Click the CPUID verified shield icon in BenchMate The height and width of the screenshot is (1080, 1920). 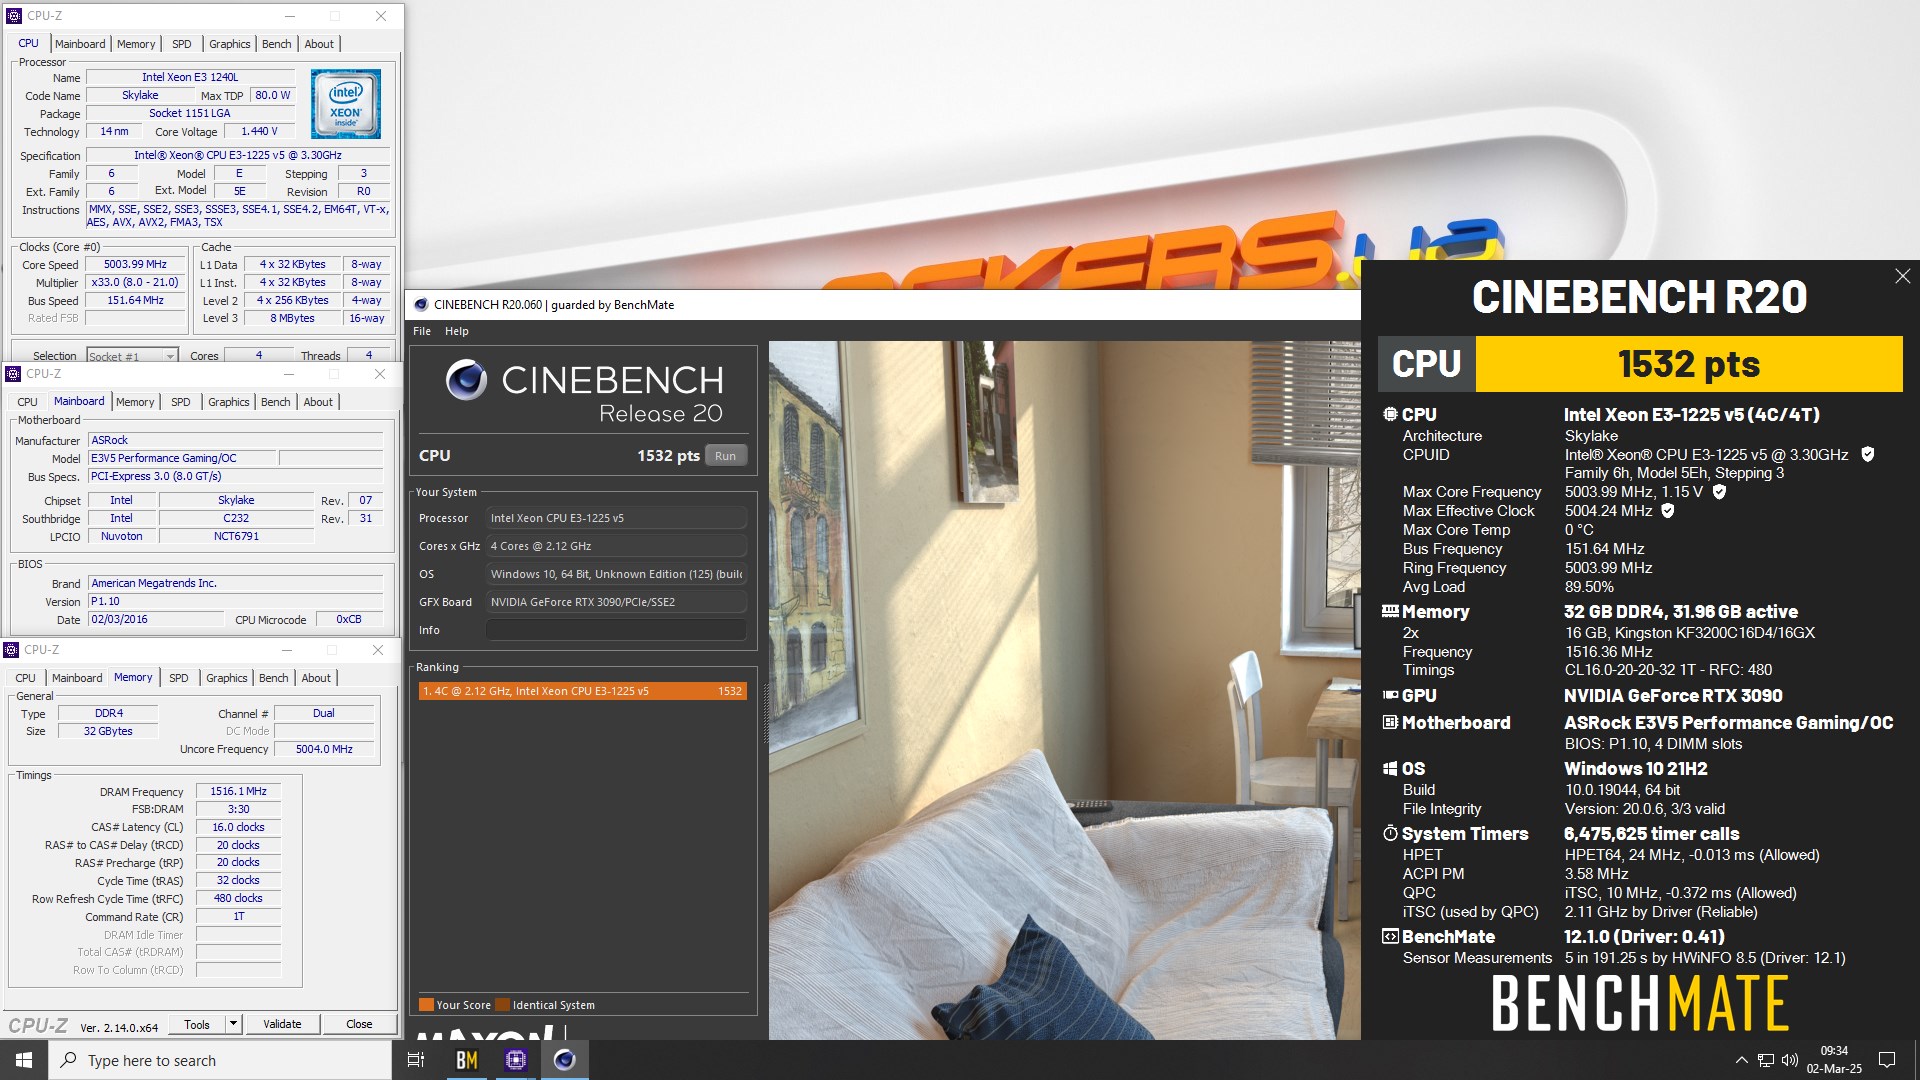tap(1867, 454)
